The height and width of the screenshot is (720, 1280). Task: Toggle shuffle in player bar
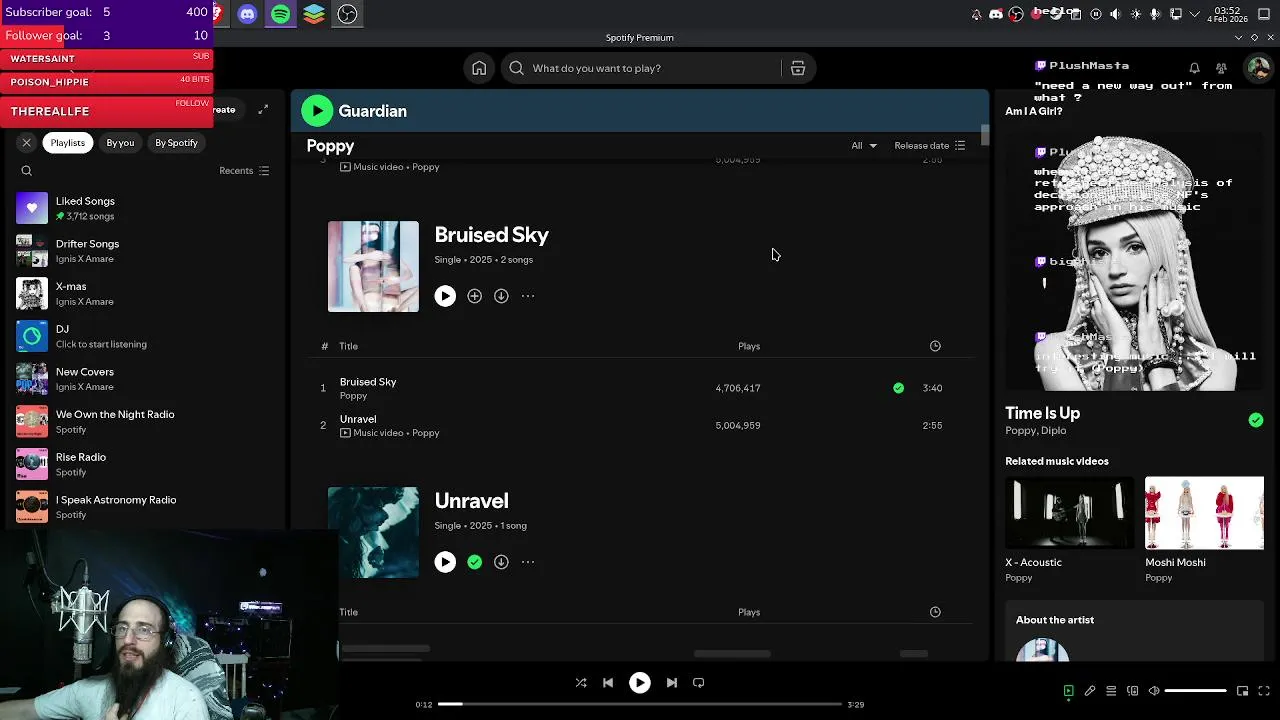coord(581,683)
